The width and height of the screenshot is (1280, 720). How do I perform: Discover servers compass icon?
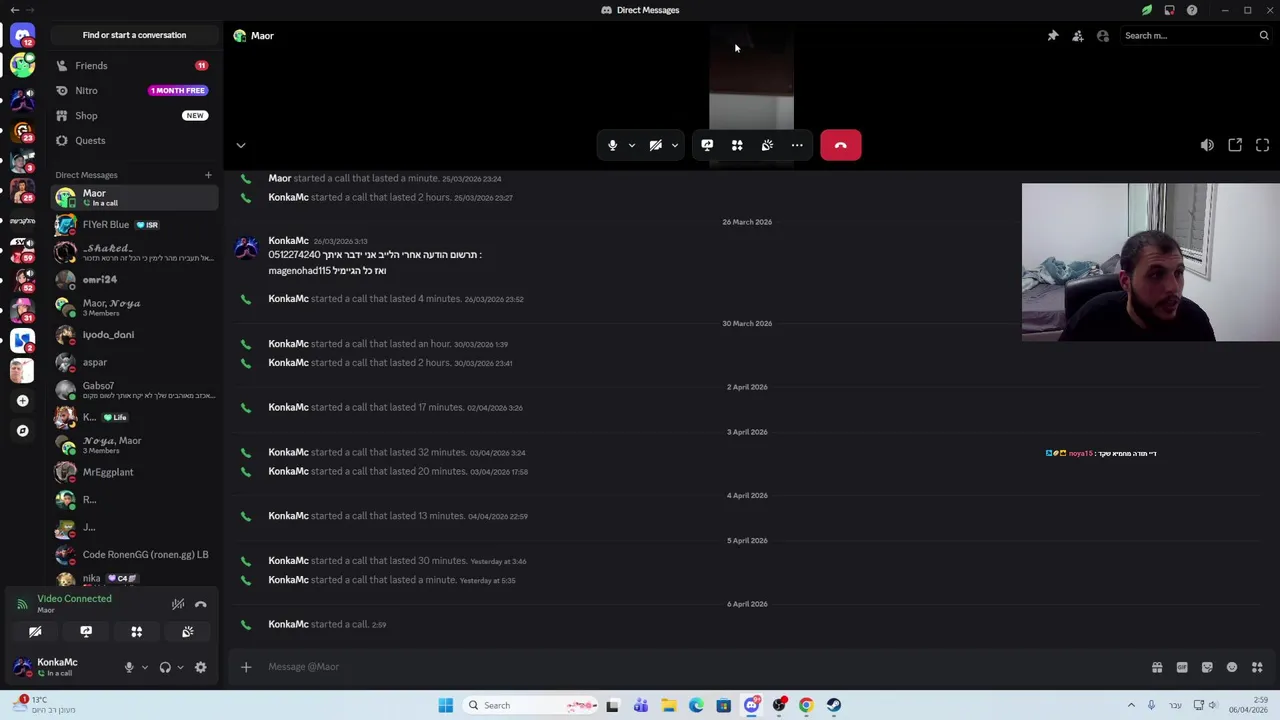22,431
